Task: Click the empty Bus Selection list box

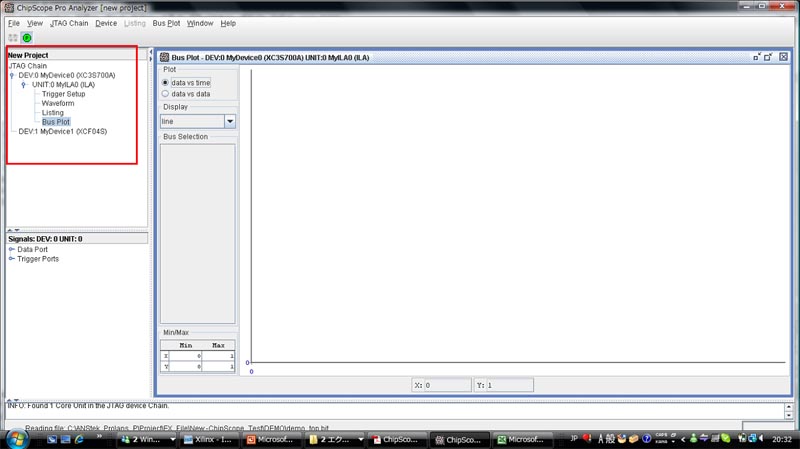Action: coord(197,234)
